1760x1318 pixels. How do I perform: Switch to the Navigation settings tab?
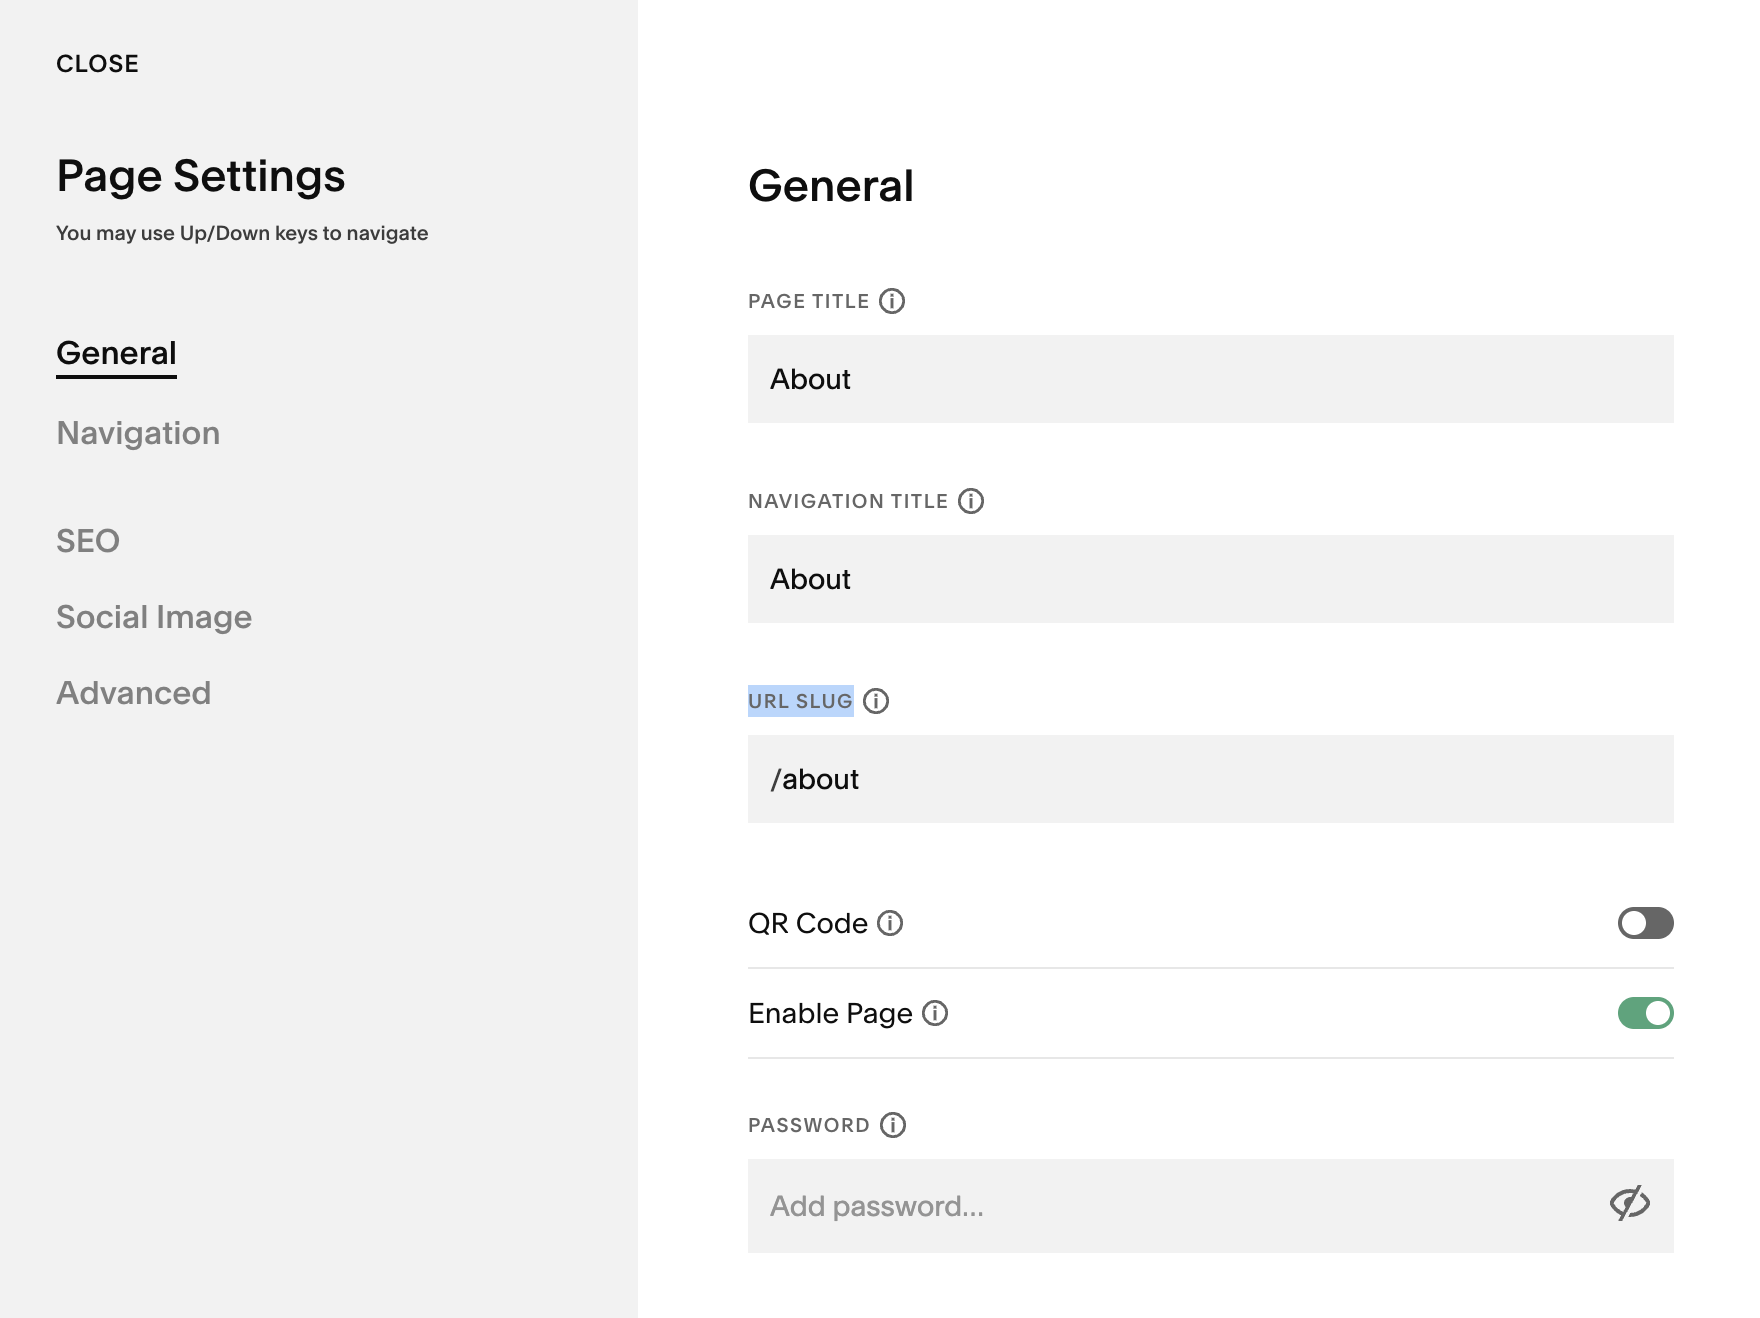(138, 433)
